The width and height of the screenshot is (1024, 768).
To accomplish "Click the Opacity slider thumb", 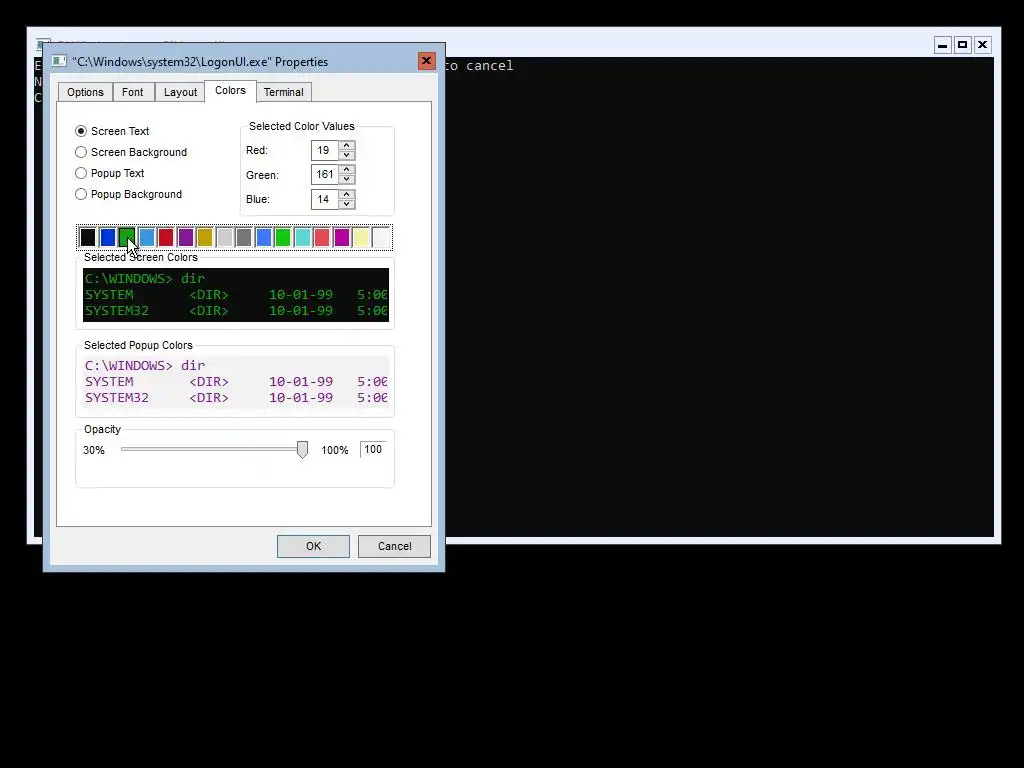I will (302, 449).
